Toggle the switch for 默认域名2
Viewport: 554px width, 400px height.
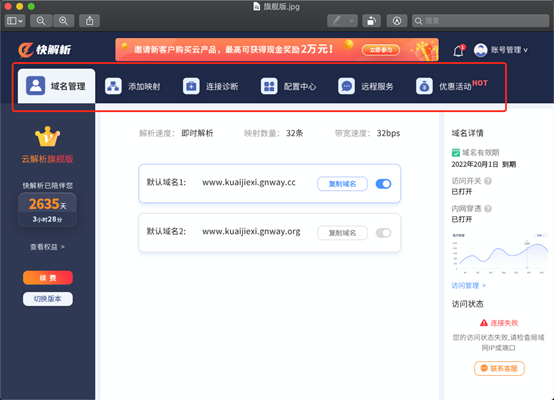[383, 233]
